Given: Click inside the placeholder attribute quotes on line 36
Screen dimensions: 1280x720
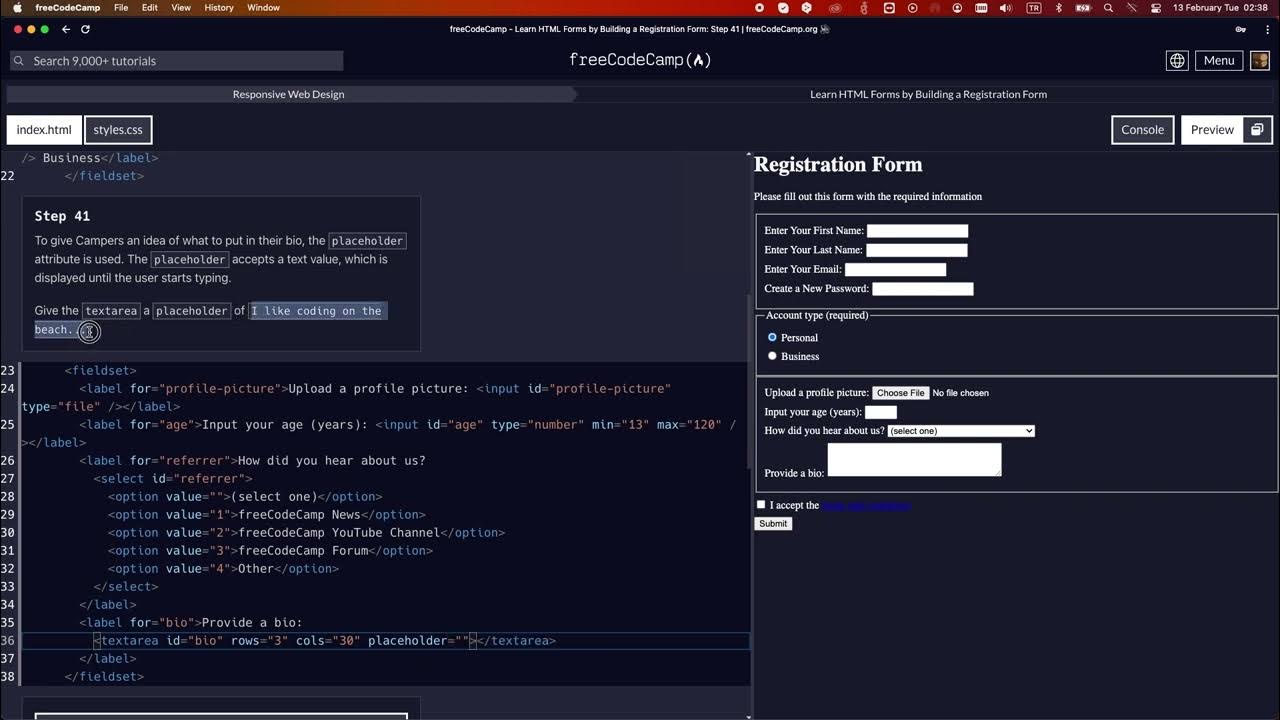Looking at the screenshot, I should point(462,641).
